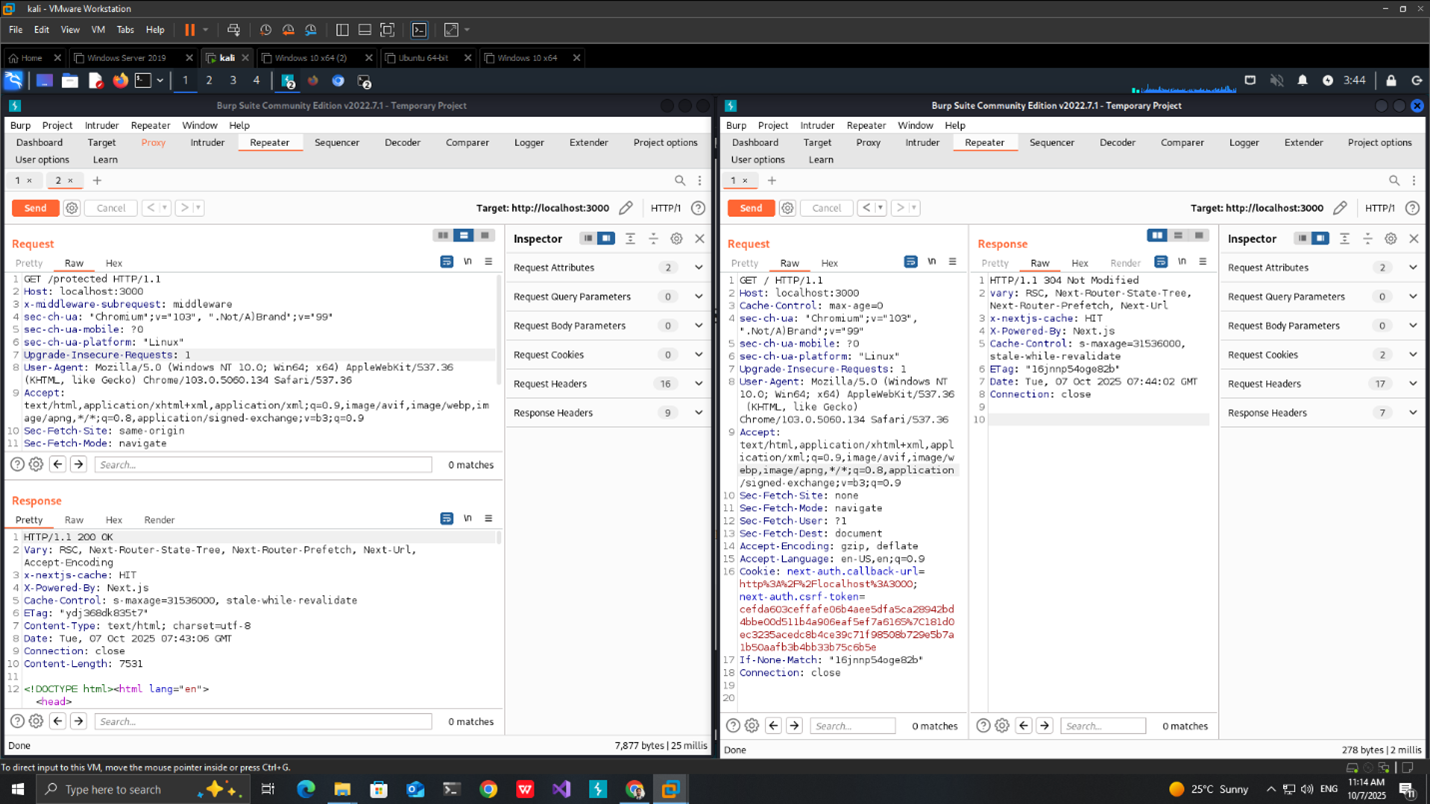Open the three-dot tab options in left Burp window

[700, 181]
